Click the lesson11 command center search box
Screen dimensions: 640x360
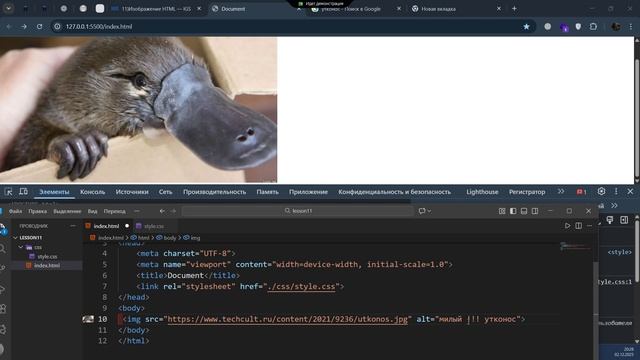(298, 211)
